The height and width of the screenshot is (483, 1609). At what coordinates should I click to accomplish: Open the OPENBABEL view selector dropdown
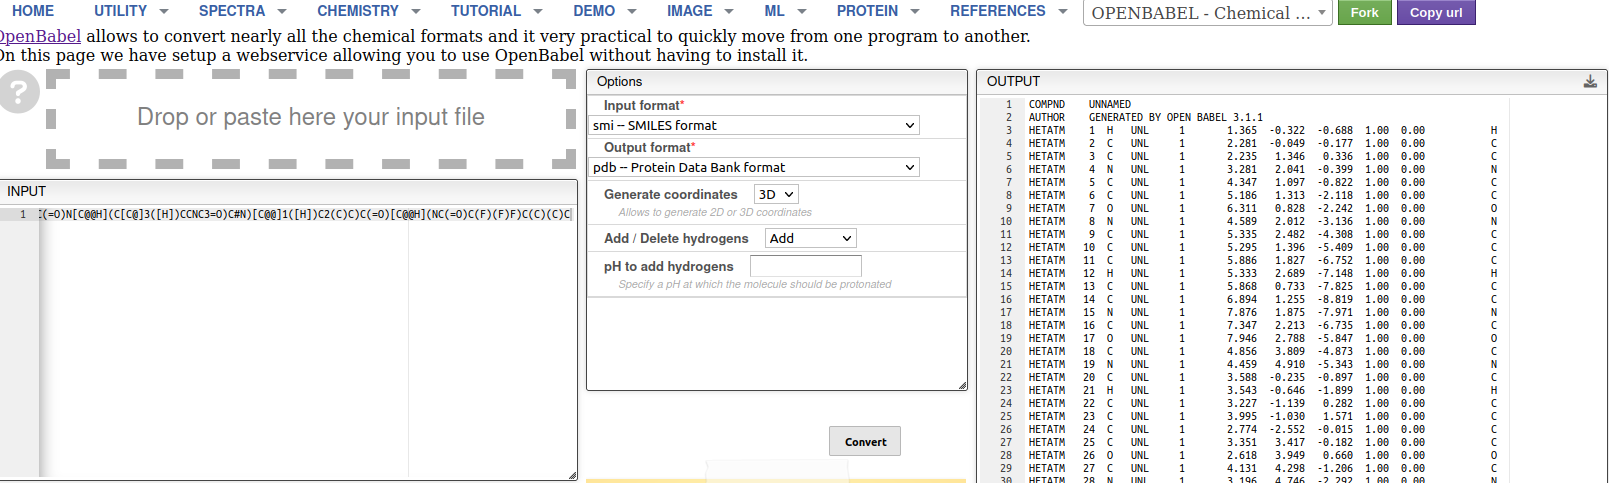click(x=1208, y=13)
